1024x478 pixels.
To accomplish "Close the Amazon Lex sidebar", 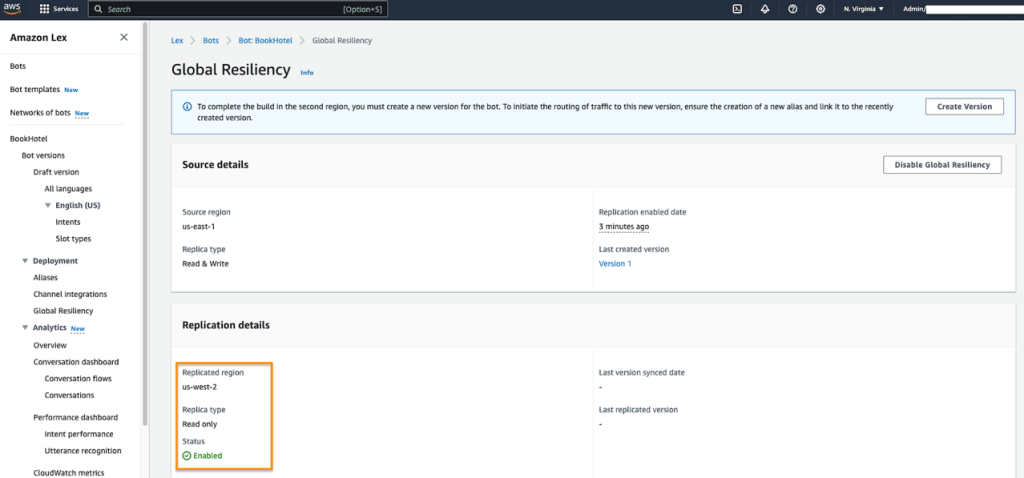I will 124,37.
